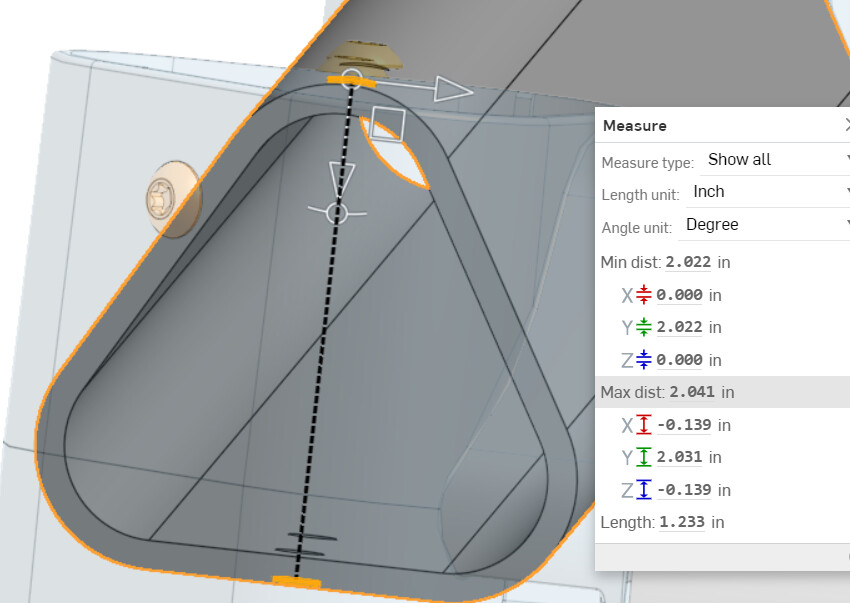Screen dimensions: 850x603
Task: Click the square plane manipulator handle
Action: point(387,124)
